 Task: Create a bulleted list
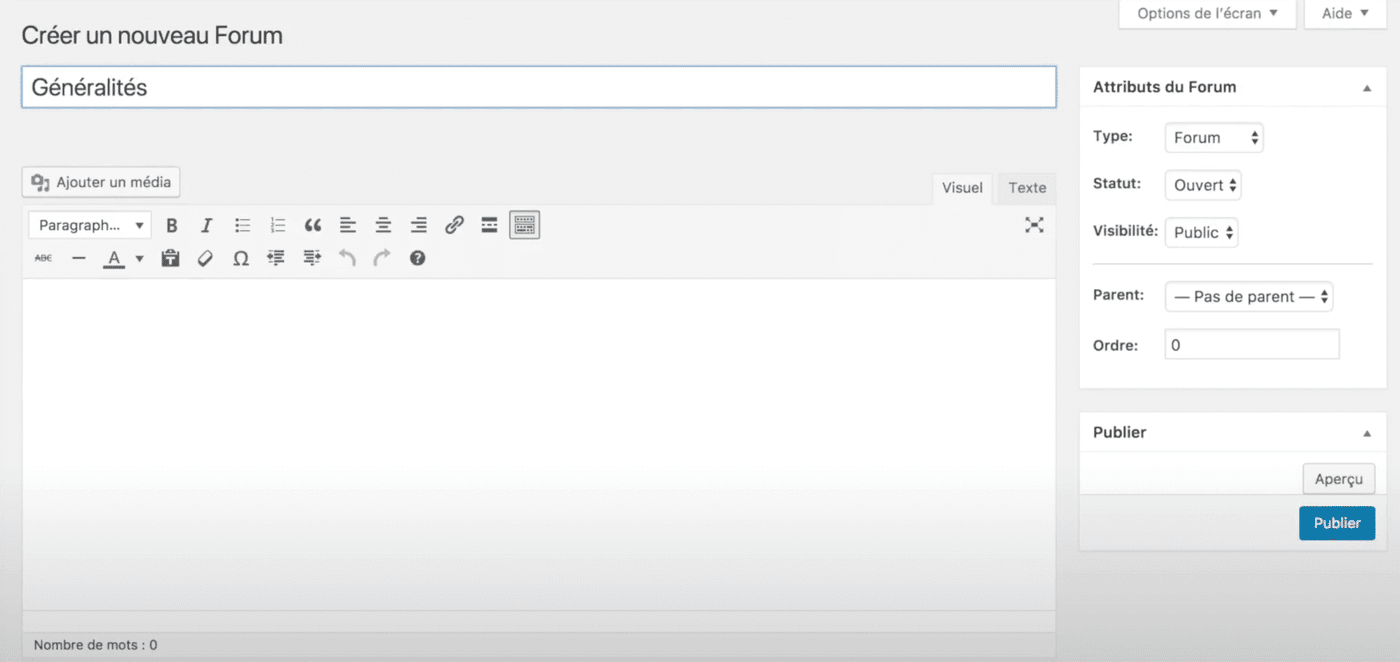(242, 225)
